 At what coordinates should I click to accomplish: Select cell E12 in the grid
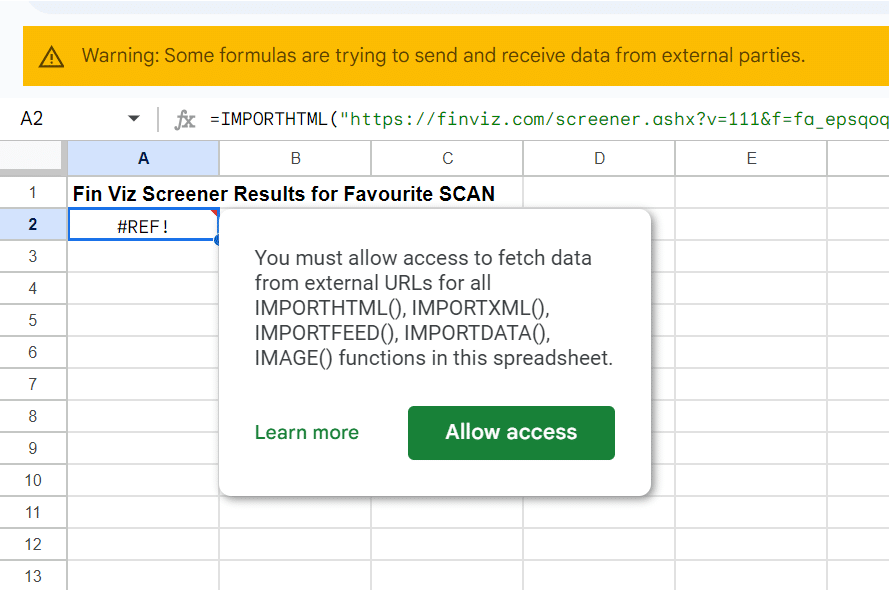750,544
